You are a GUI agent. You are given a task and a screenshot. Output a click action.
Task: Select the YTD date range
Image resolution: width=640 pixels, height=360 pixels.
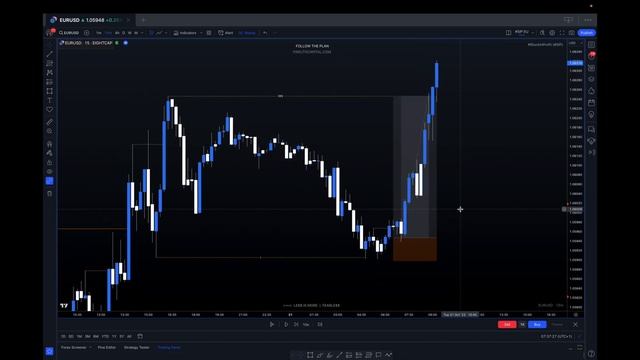point(105,336)
